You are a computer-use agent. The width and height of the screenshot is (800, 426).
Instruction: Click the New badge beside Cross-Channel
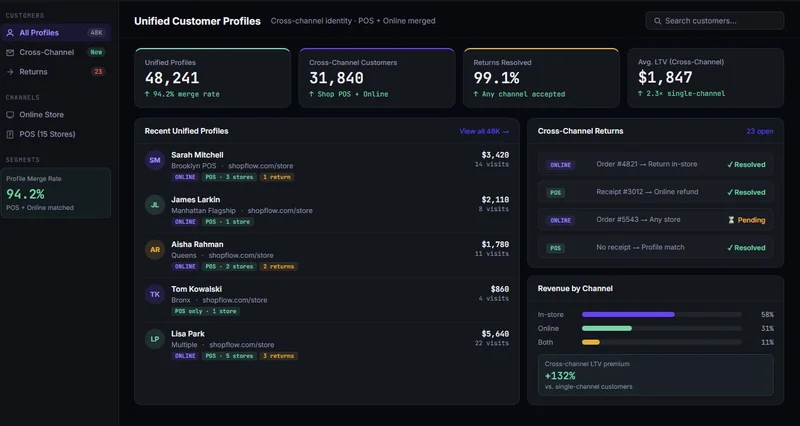[96, 52]
